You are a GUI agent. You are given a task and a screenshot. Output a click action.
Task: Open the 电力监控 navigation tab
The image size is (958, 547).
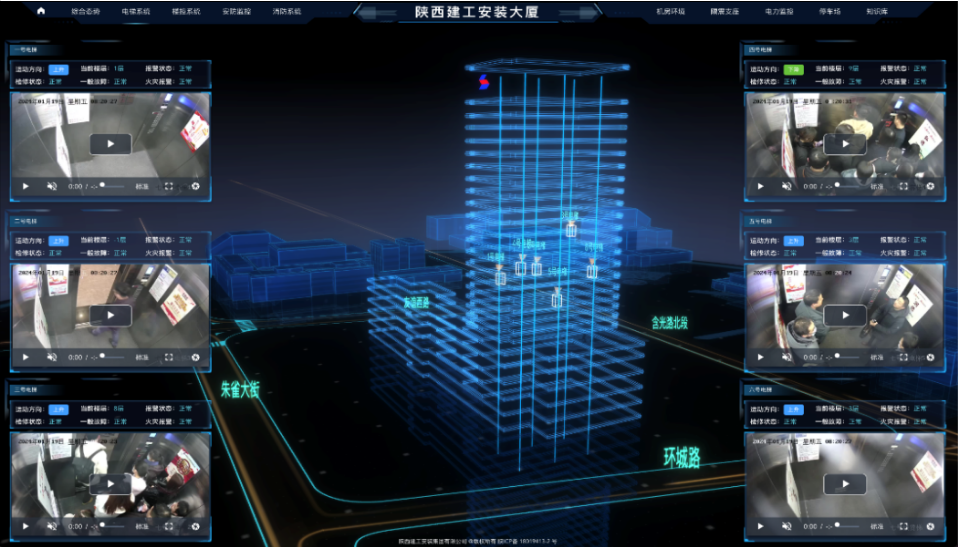tap(778, 12)
